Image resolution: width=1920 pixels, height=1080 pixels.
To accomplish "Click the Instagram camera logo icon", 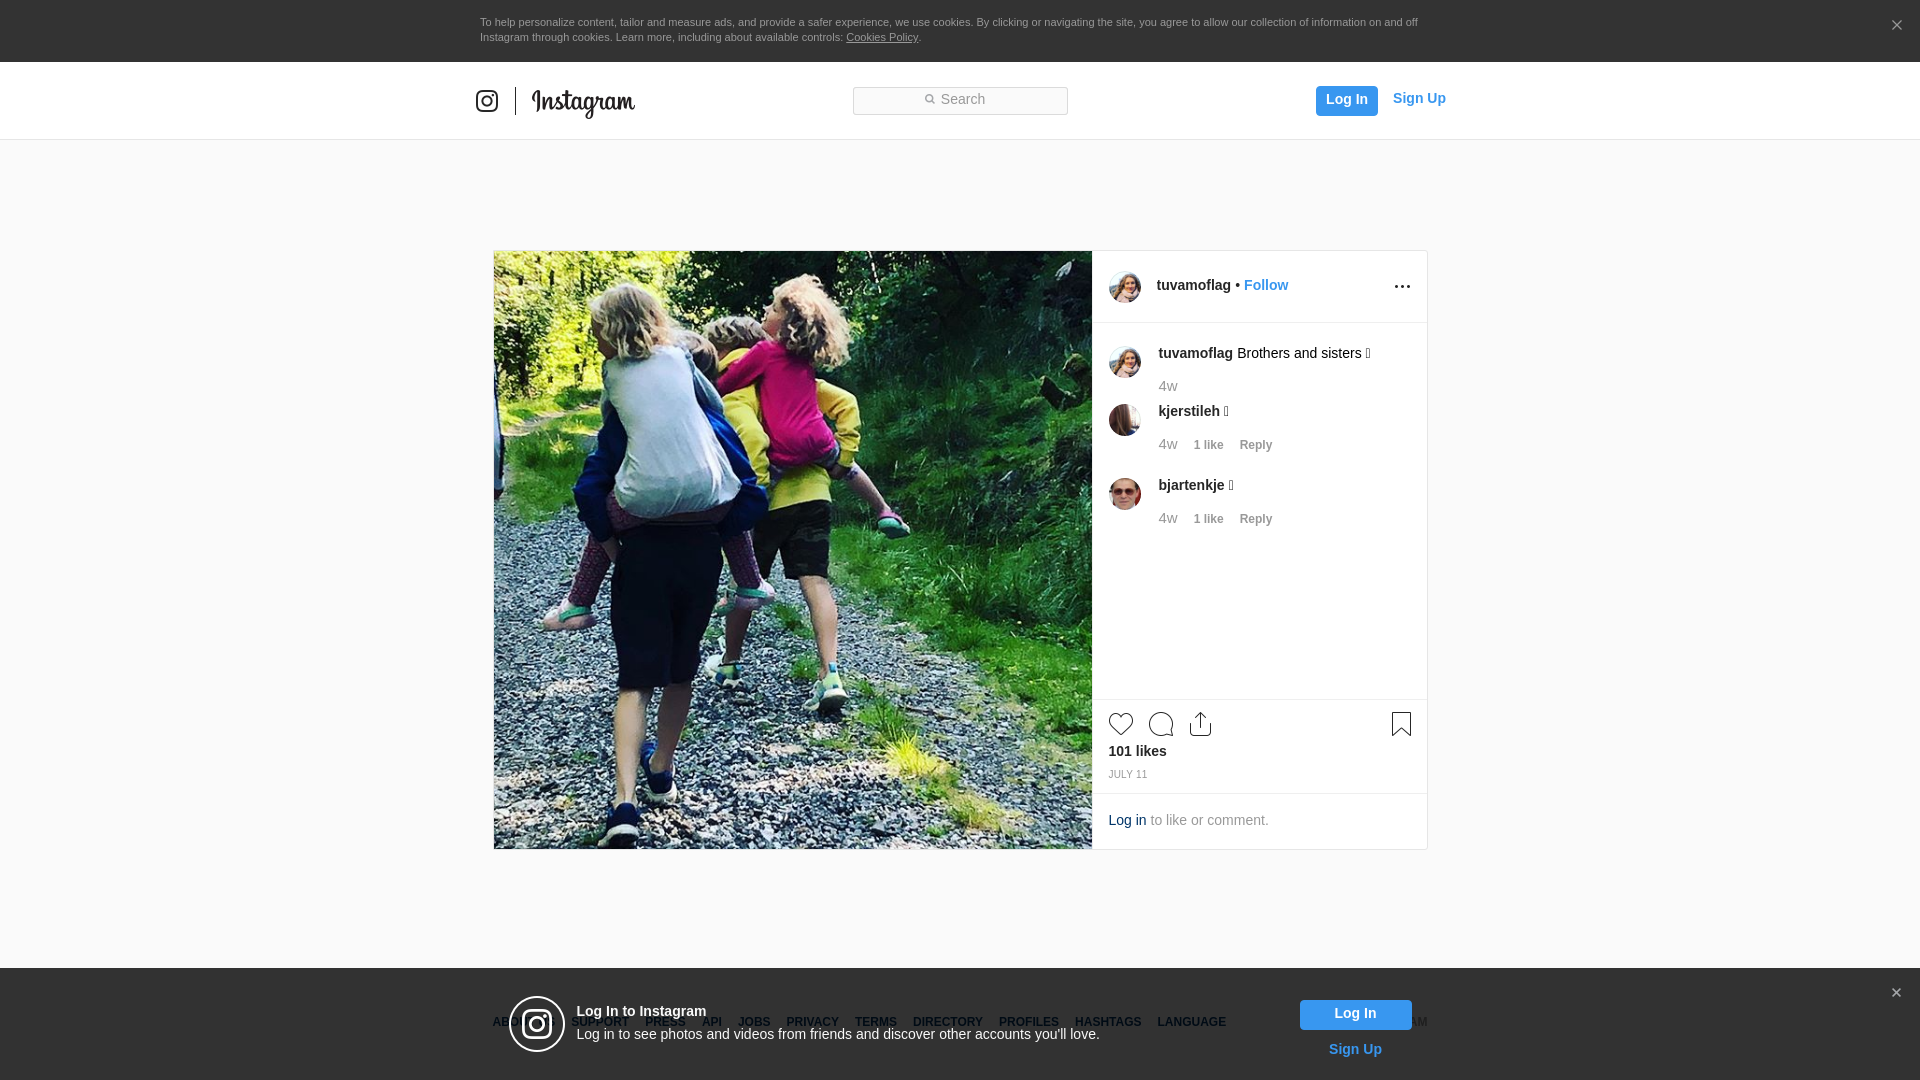I will tap(487, 101).
